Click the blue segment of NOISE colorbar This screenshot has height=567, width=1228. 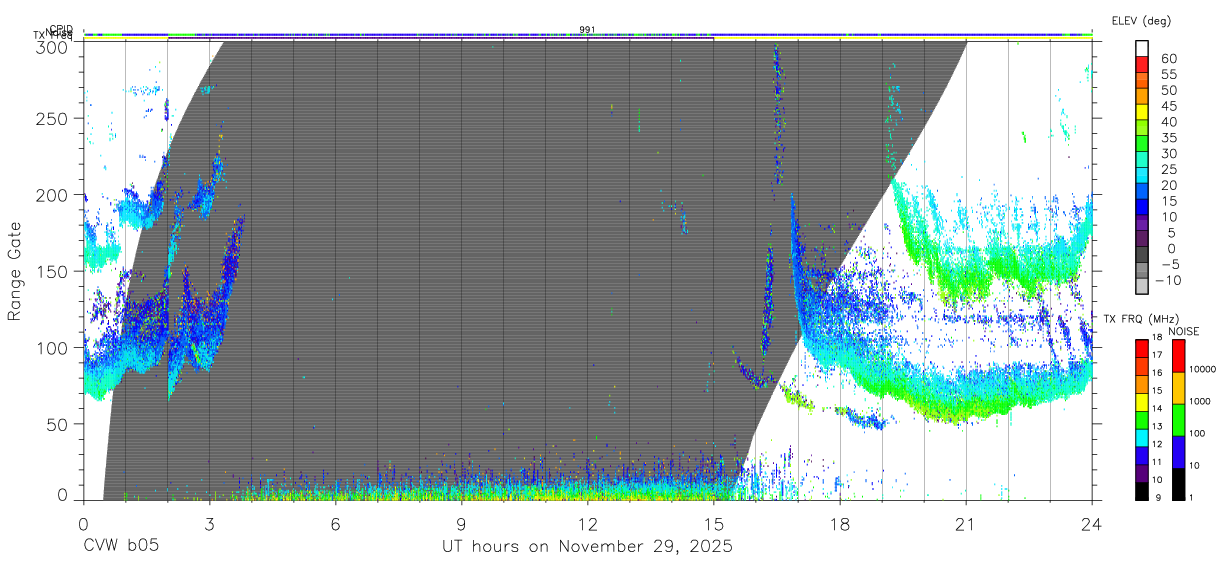pyautogui.click(x=1178, y=451)
